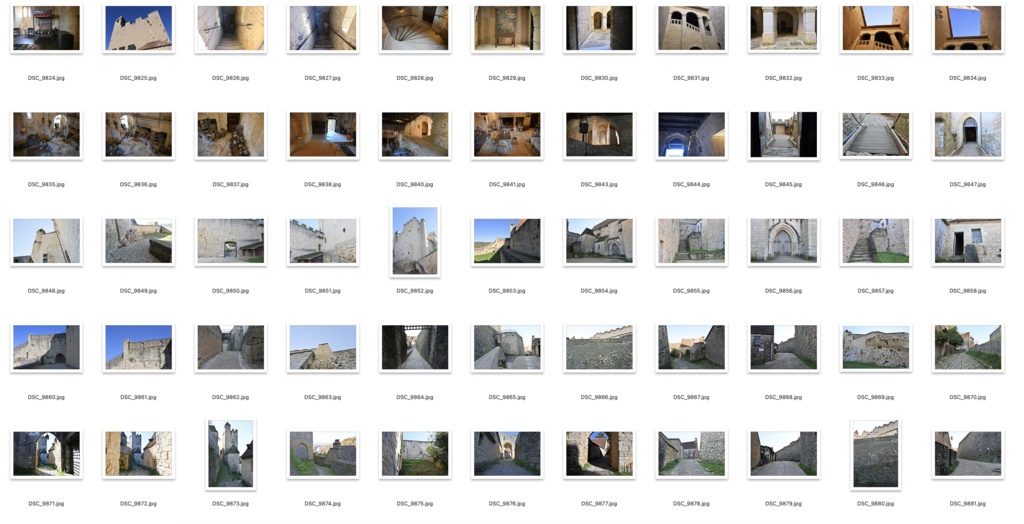Pick the image thumbnail of DSC_9828.jpg
This screenshot has height=524, width=1024.
point(415,28)
